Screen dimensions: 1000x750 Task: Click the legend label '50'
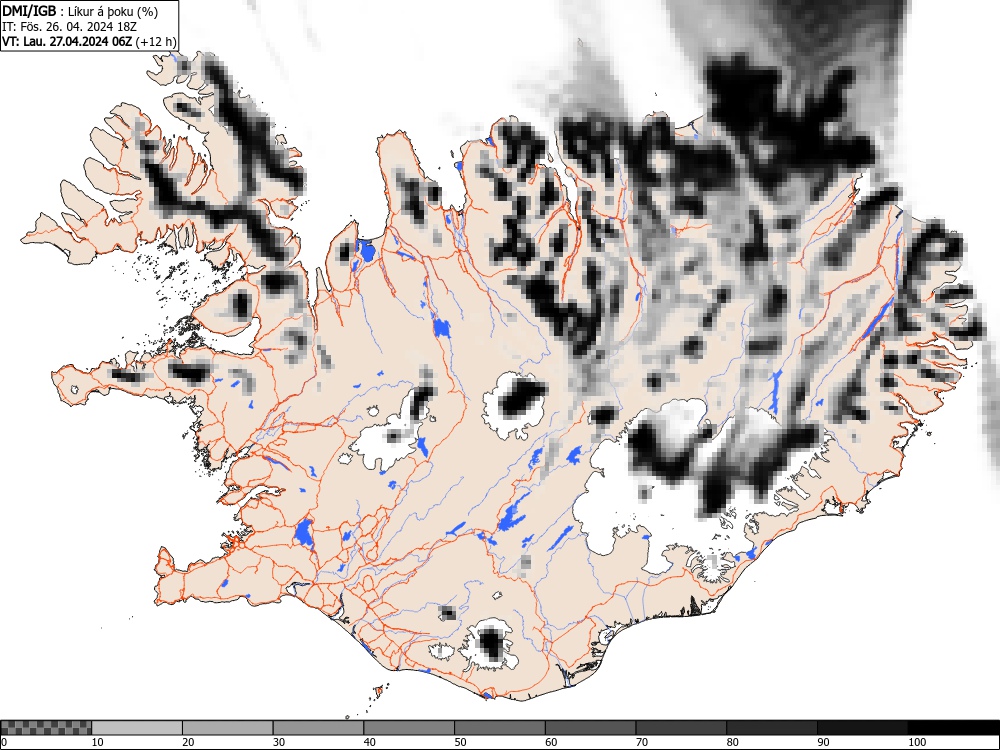coord(460,742)
